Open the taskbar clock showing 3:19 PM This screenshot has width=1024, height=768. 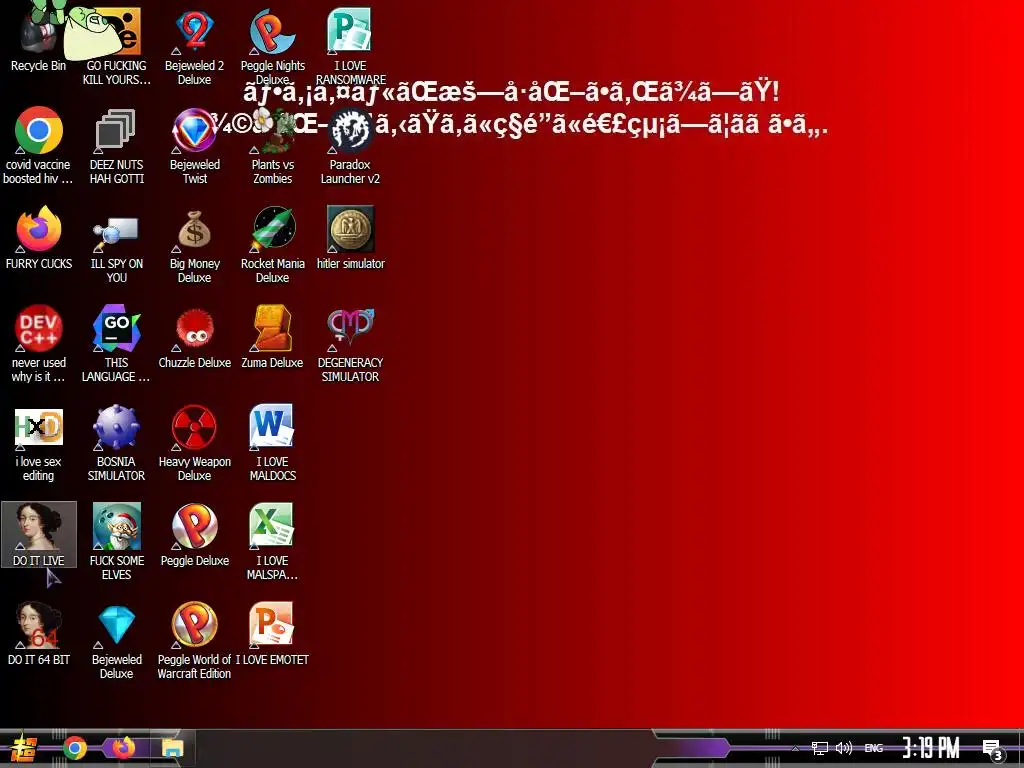pyautogui.click(x=931, y=748)
